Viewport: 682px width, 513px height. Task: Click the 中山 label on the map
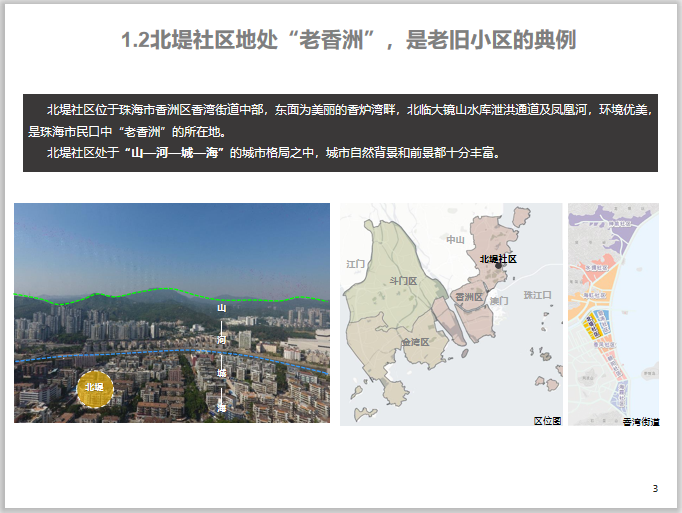tap(456, 239)
